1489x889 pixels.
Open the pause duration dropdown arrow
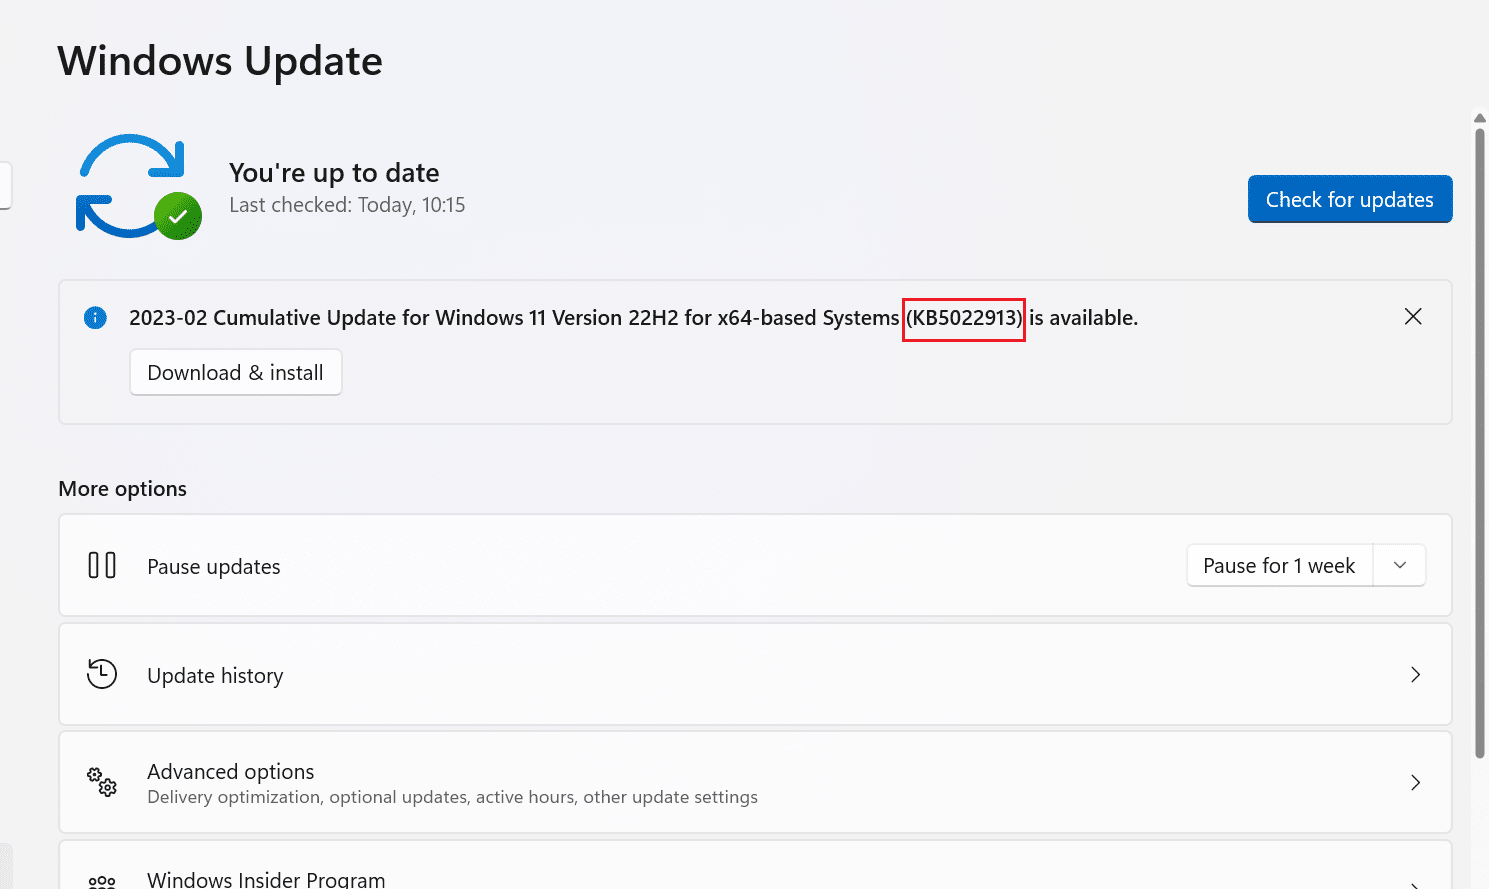(x=1400, y=565)
